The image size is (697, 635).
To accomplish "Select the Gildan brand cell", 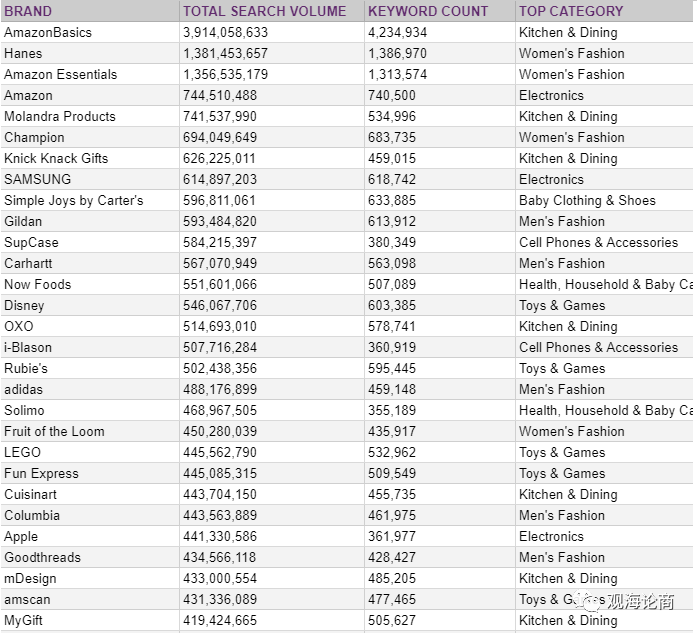I will point(90,221).
